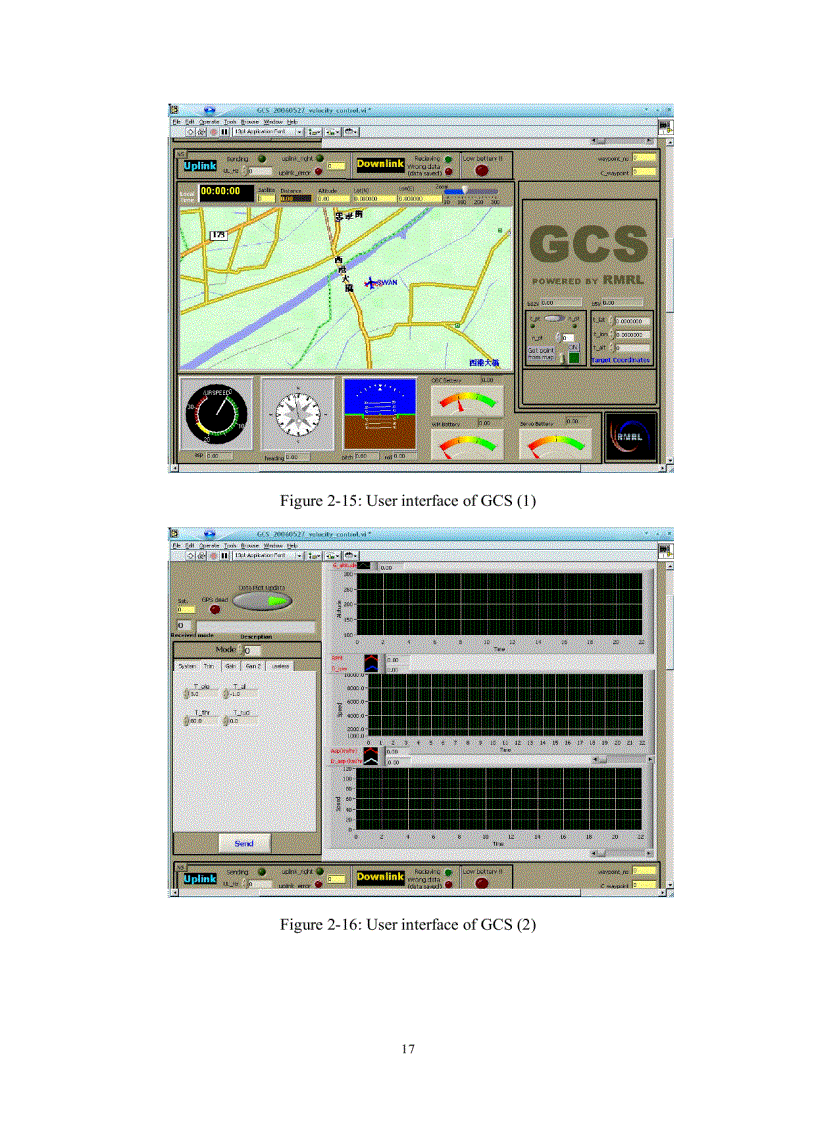Select the Continuous Run icon
This screenshot has height=1123, width=816.
(201, 131)
